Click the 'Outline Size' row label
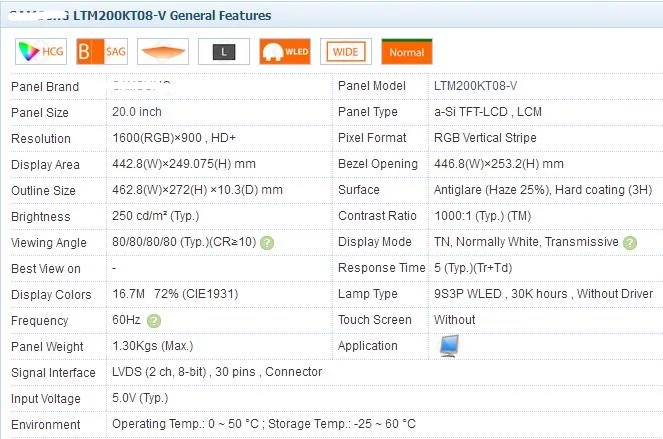Viewport: 663px width, 439px height. (x=43, y=191)
